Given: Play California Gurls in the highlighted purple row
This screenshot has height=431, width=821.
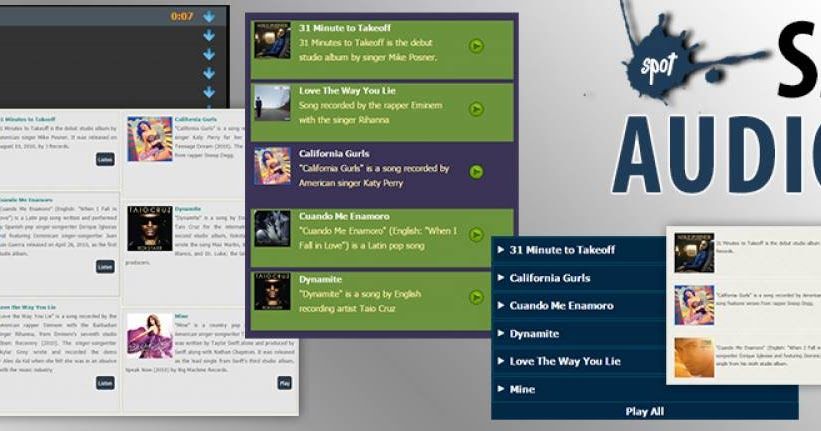Looking at the screenshot, I should coord(476,172).
